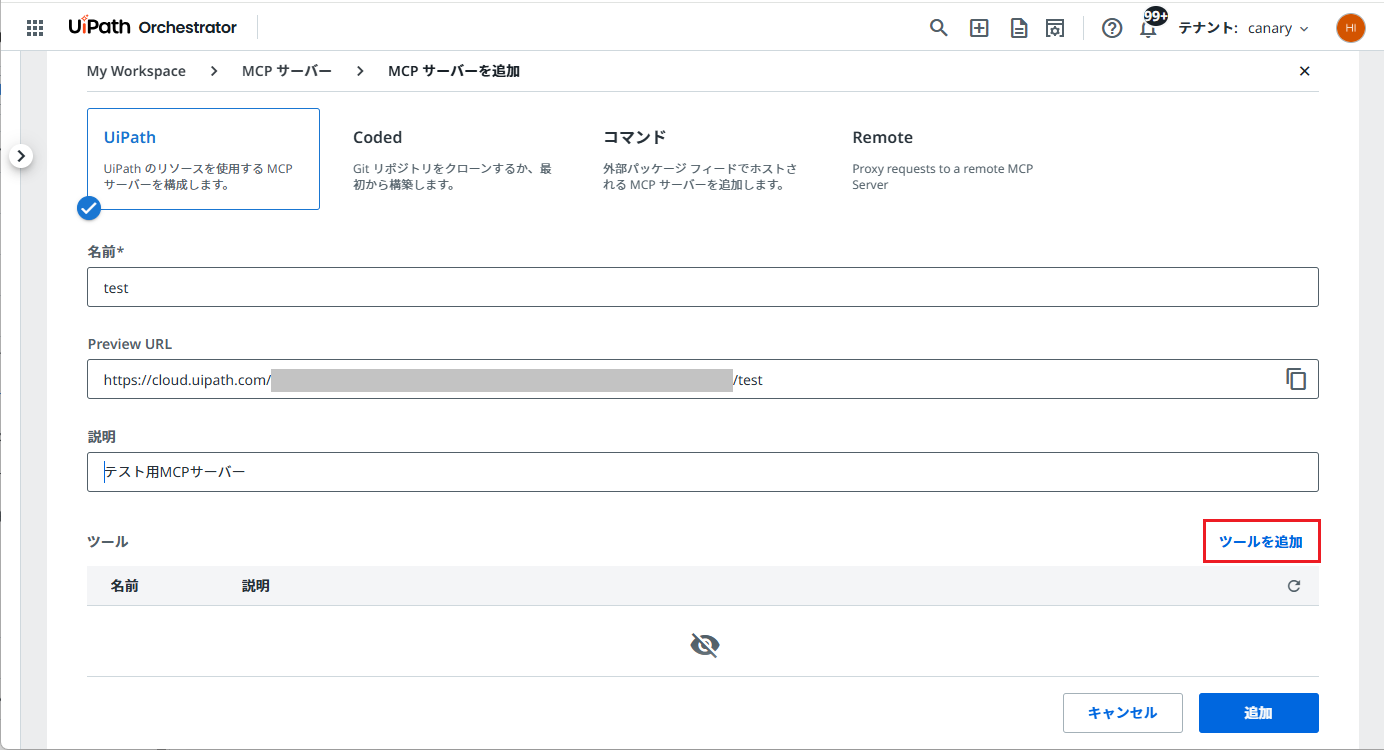The height and width of the screenshot is (750, 1384).
Task: Select the UiPath server type card
Action: (203, 159)
